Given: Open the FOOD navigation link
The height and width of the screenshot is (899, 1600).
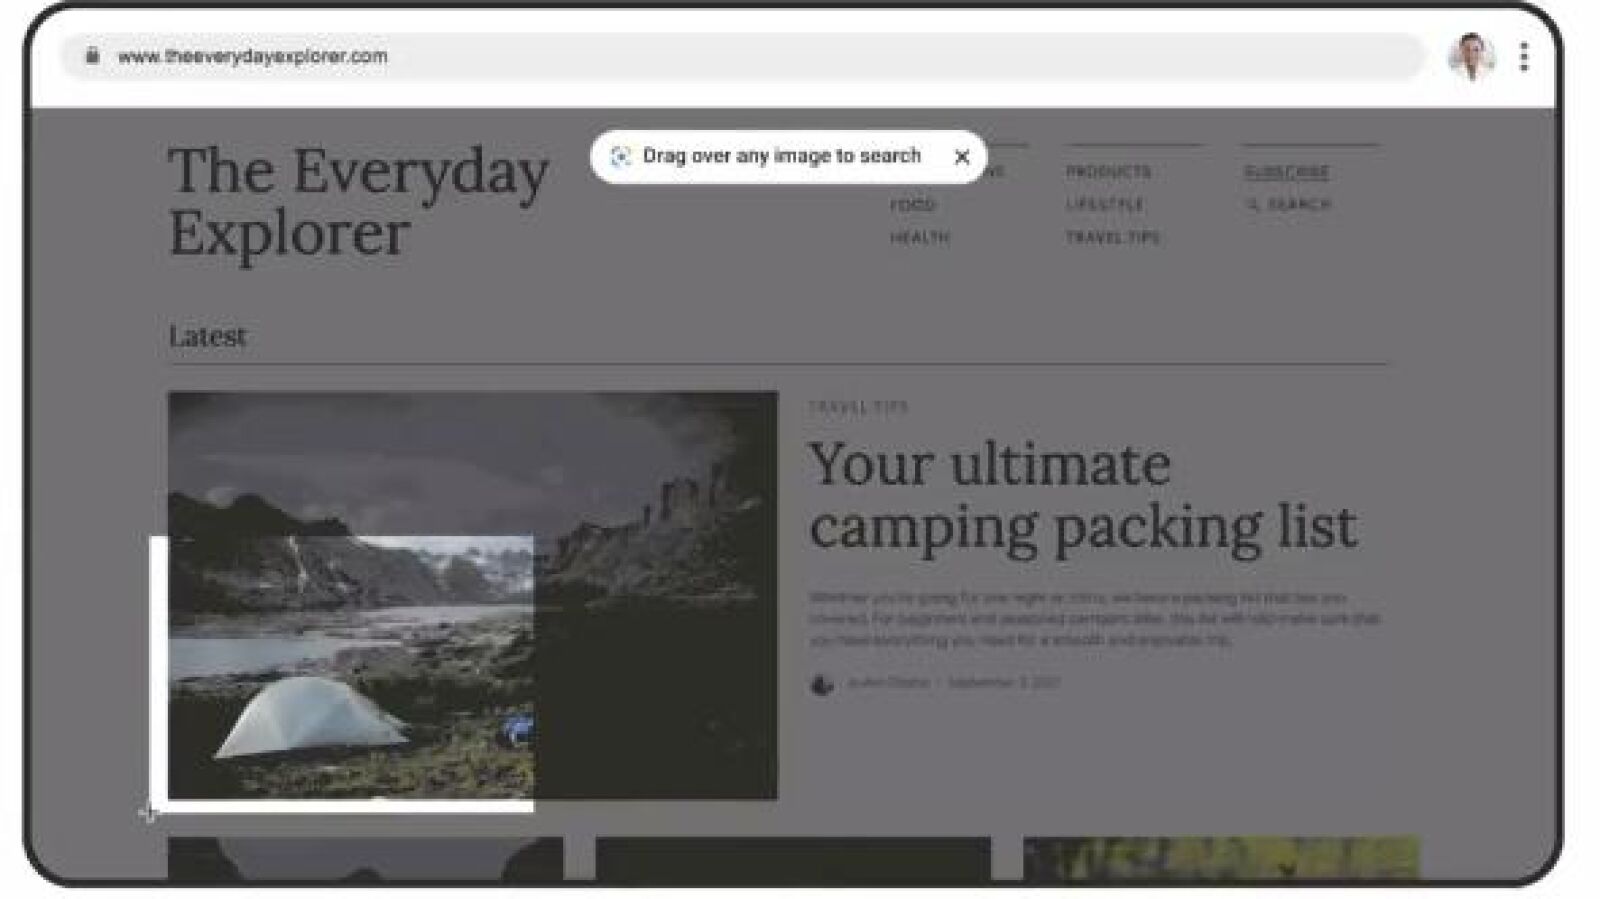Looking at the screenshot, I should tap(913, 204).
